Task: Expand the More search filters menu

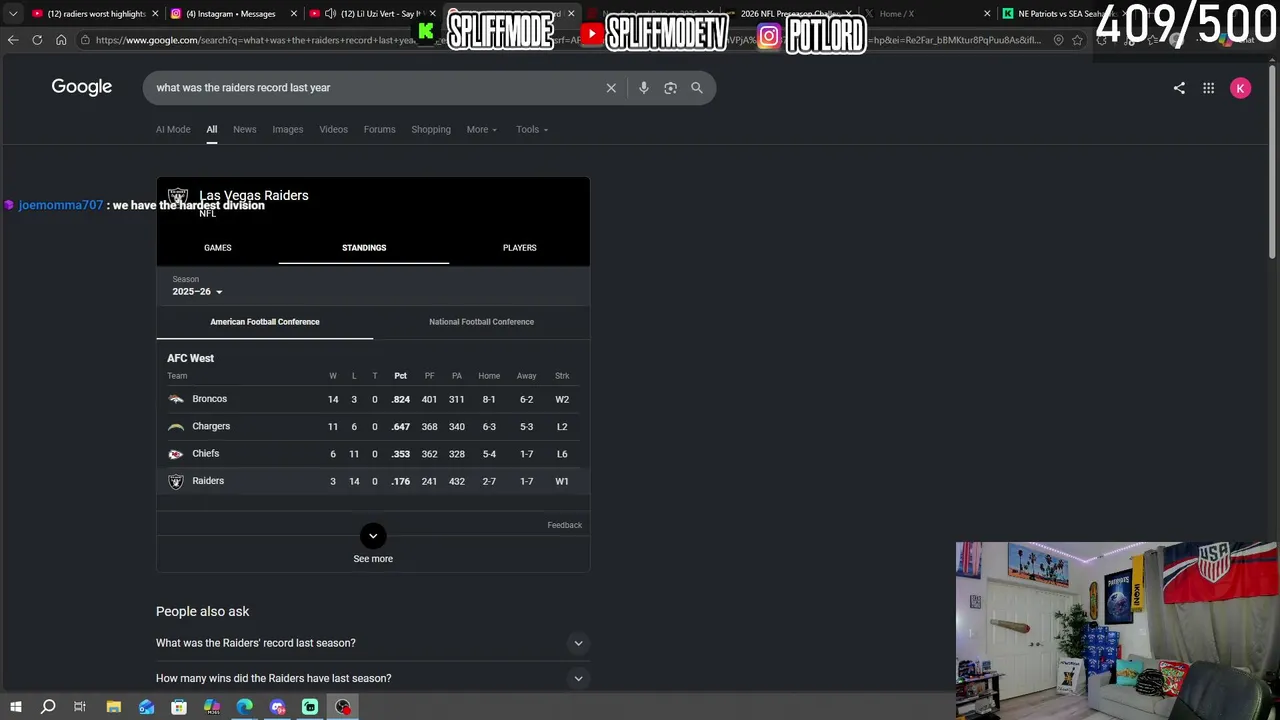Action: [x=481, y=129]
